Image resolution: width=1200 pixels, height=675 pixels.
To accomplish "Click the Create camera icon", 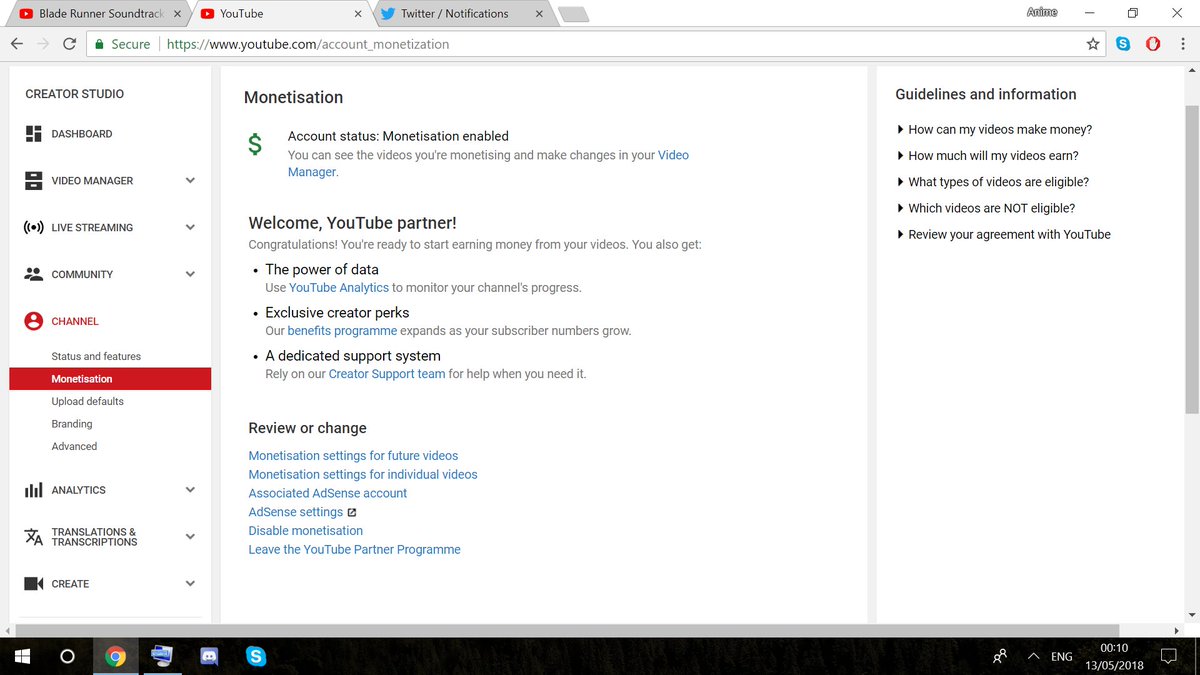I will click(x=34, y=584).
